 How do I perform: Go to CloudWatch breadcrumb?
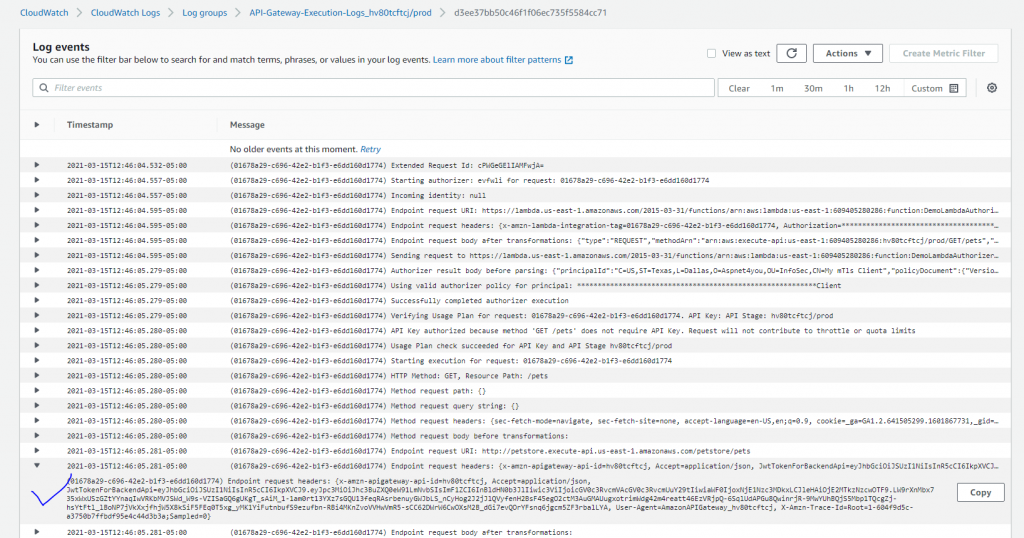44,12
